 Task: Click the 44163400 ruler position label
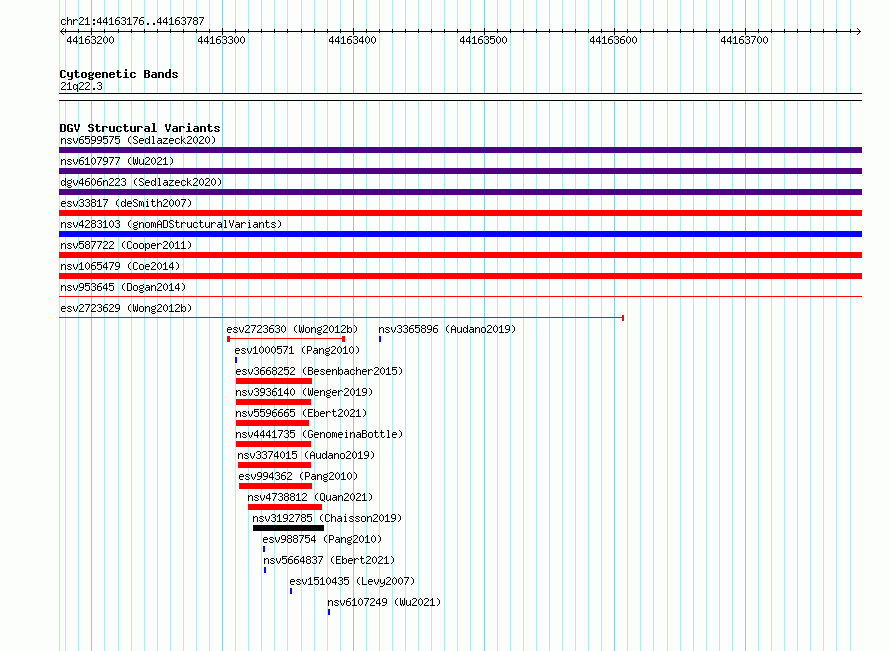click(352, 40)
